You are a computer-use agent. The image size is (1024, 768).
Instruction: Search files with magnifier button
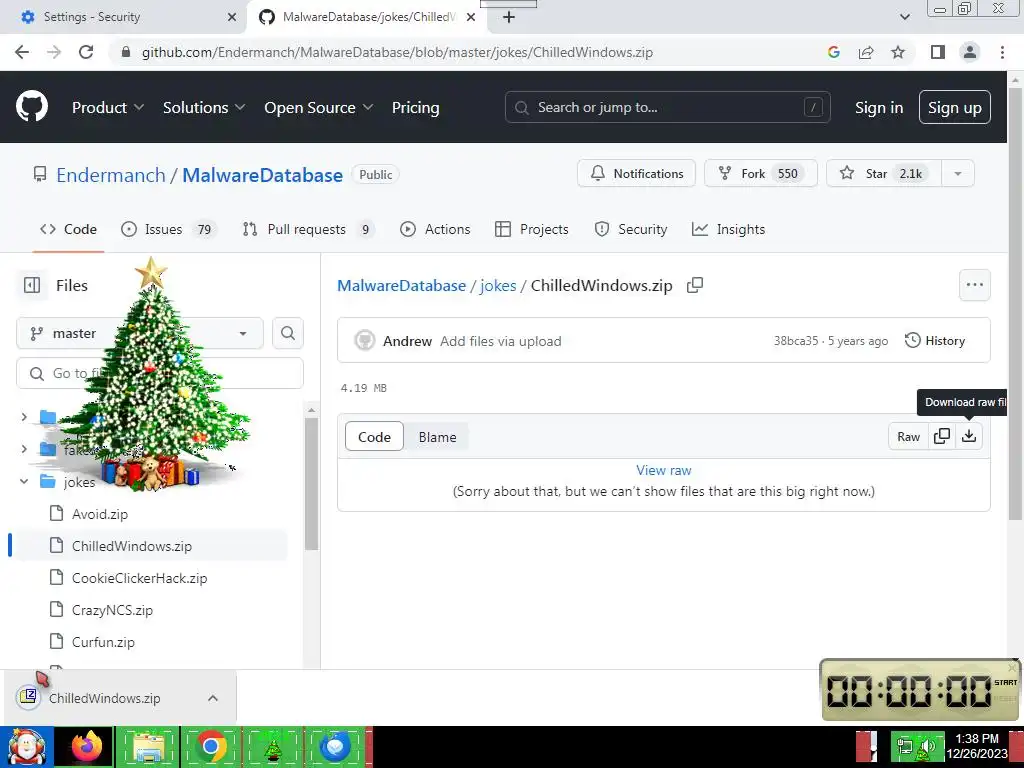(288, 333)
